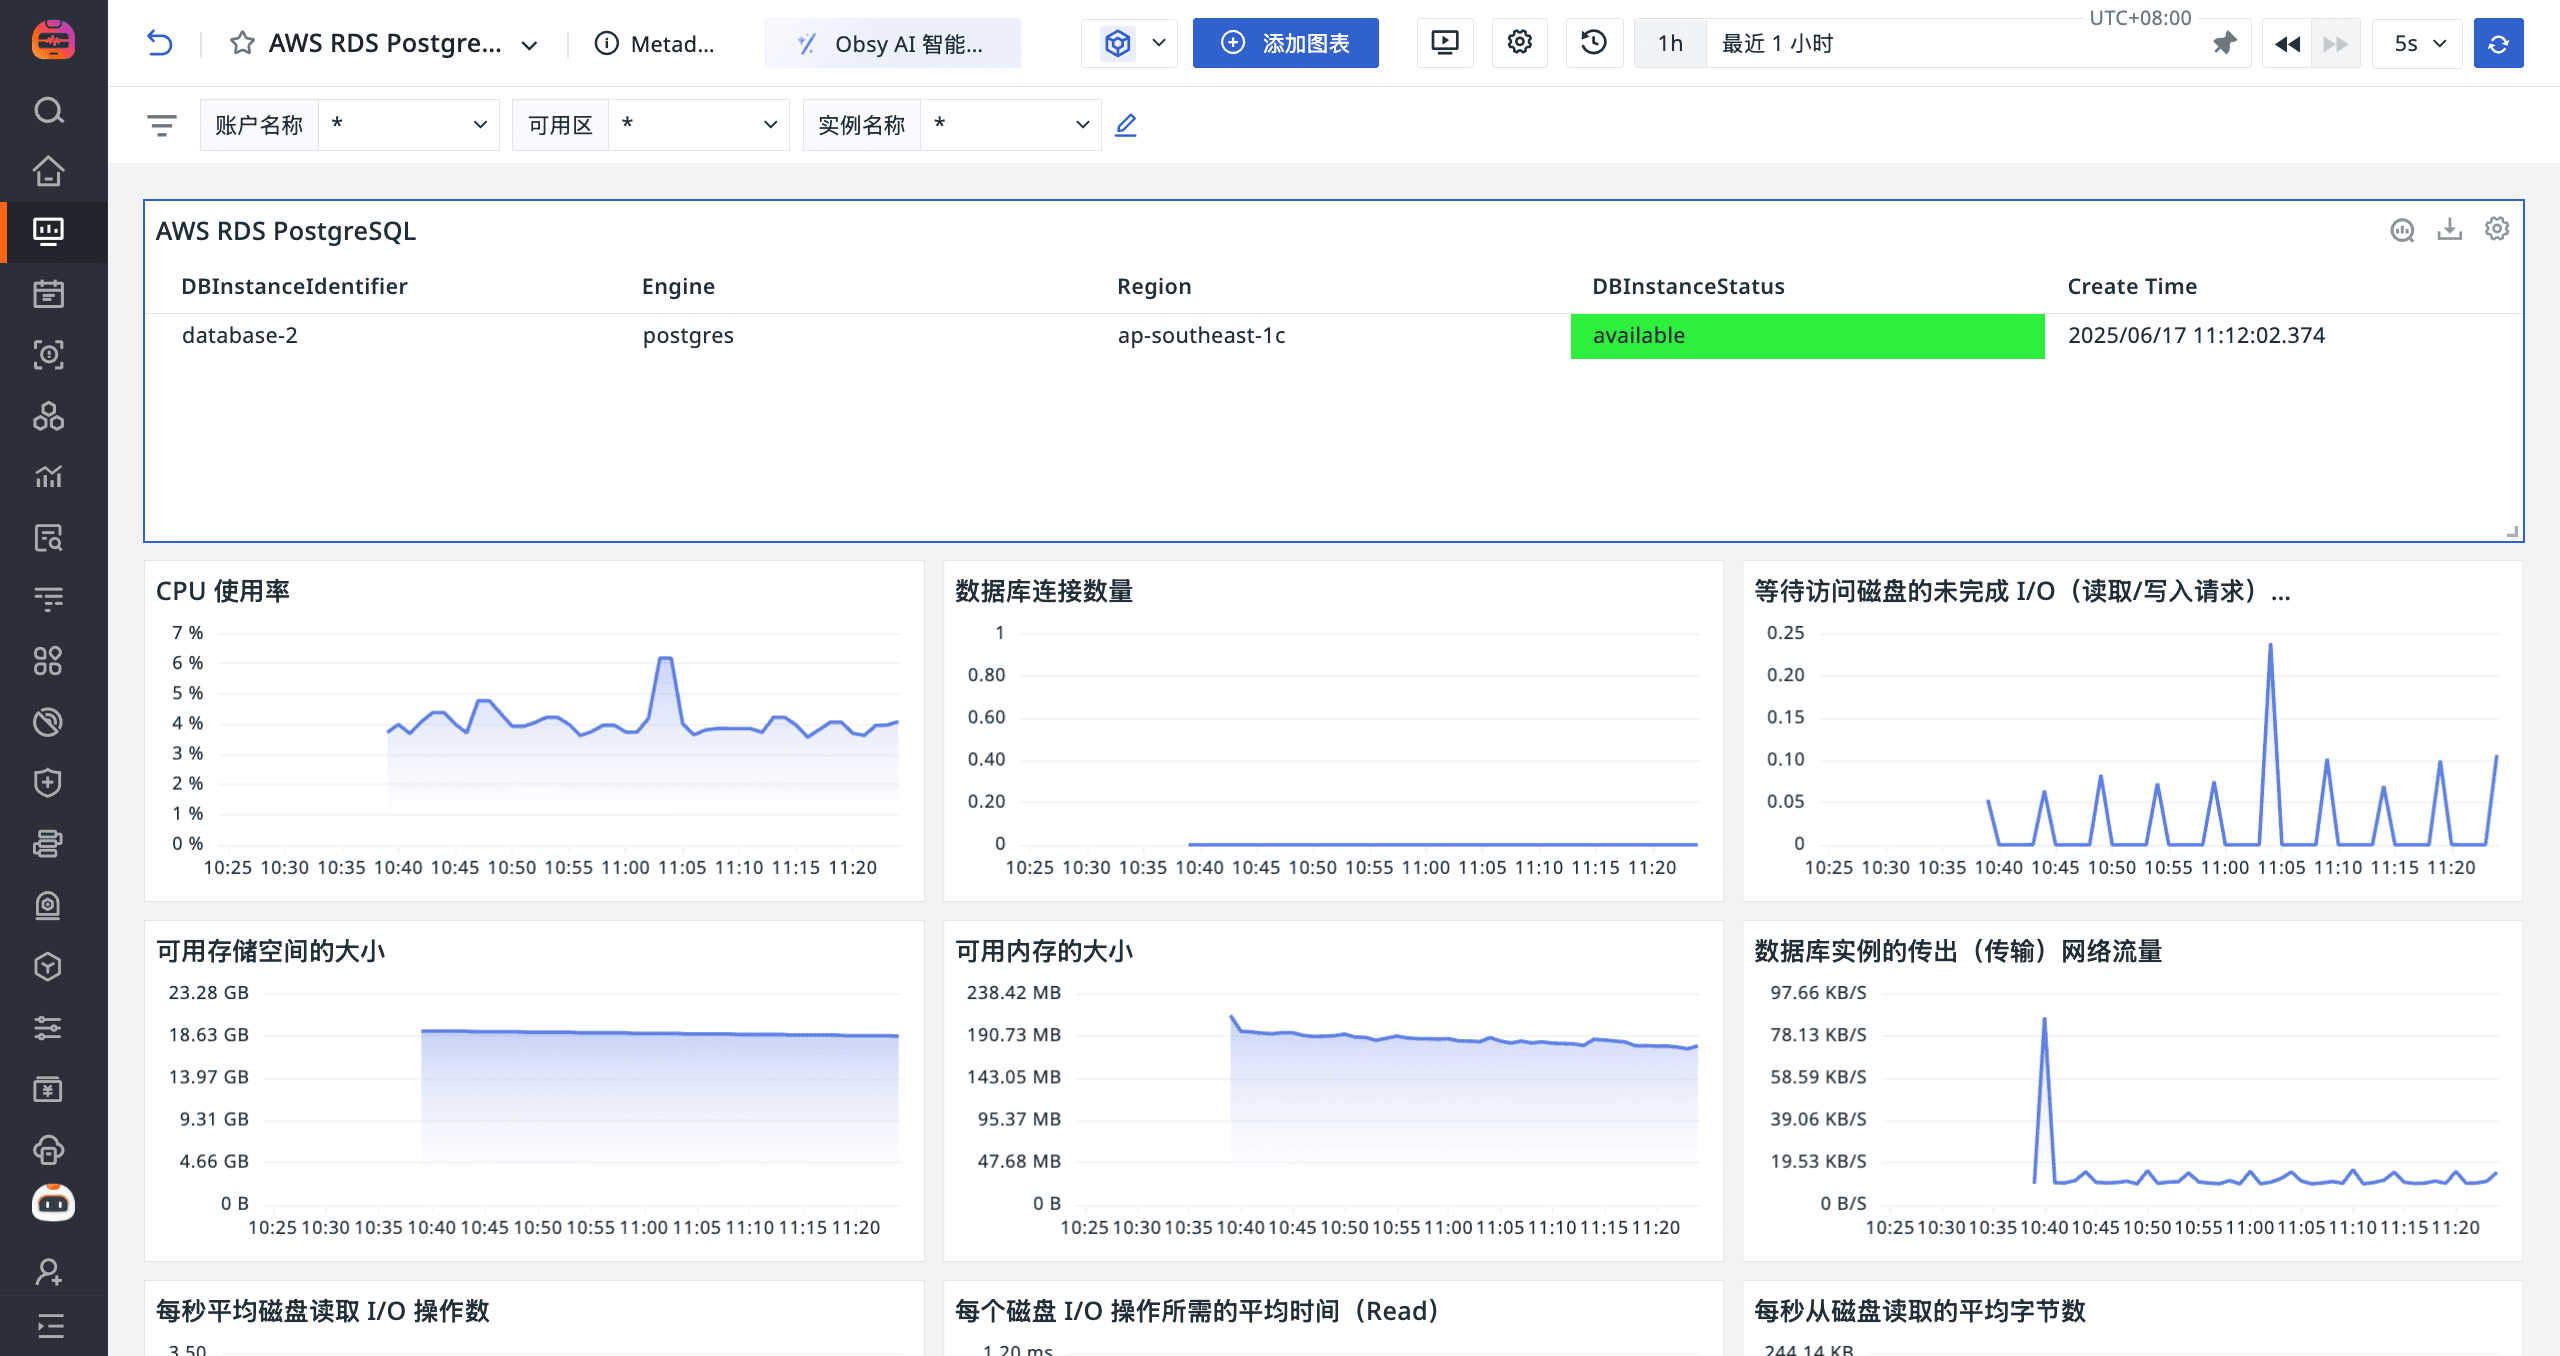Expand the dashboard title dropdown chevron
2560x1356 pixels.
530,45
